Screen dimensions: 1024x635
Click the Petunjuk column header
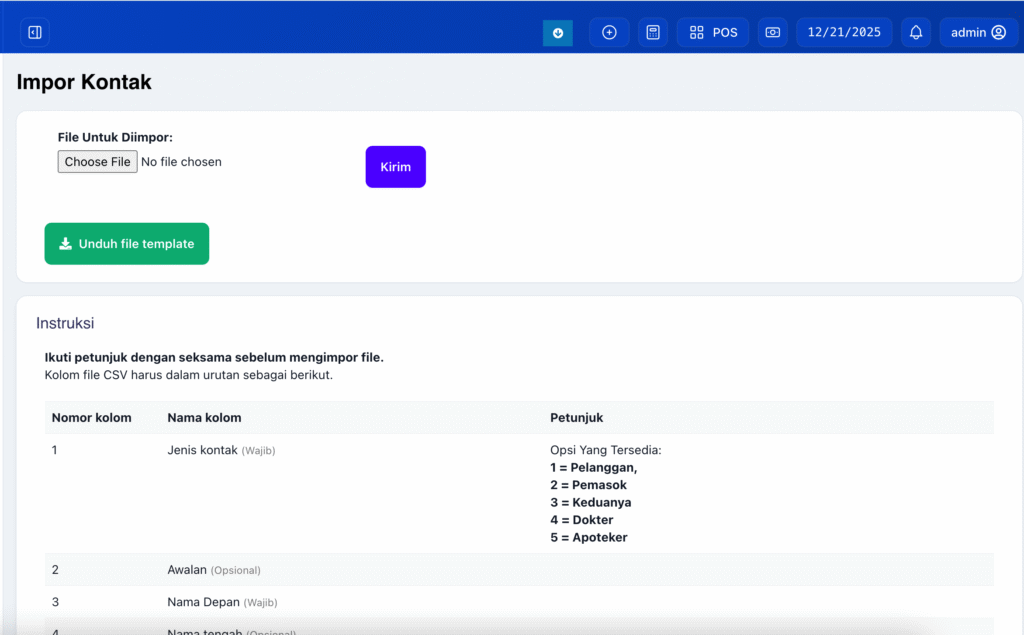(576, 418)
